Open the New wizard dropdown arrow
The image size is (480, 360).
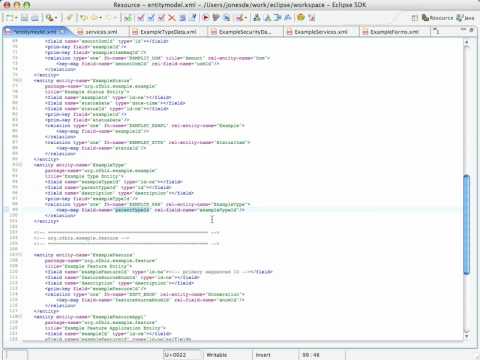tap(16, 18)
